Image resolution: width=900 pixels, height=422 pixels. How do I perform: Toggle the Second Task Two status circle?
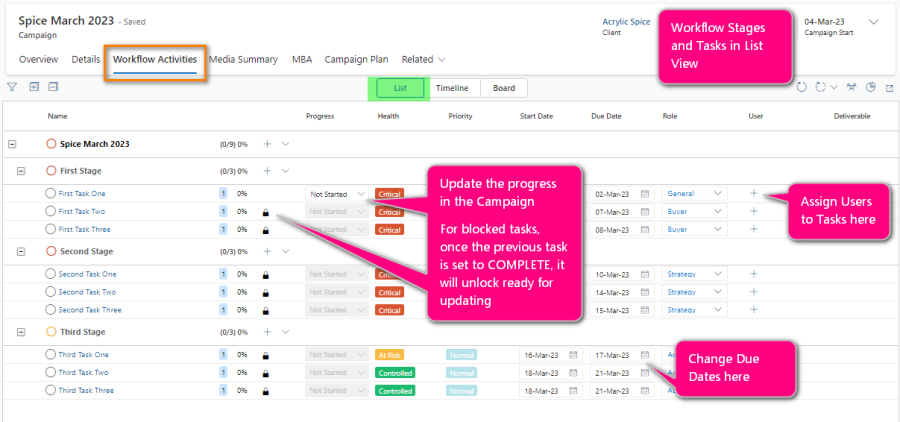(x=51, y=292)
